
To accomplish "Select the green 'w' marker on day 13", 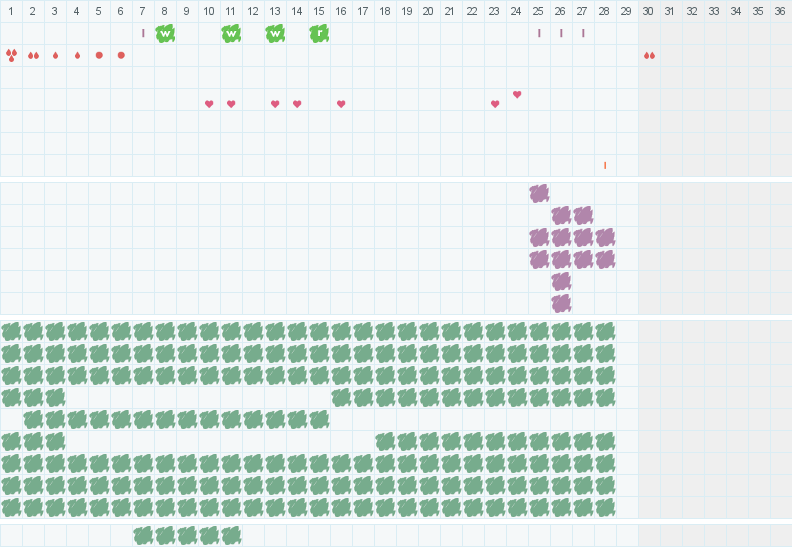I will [275, 33].
